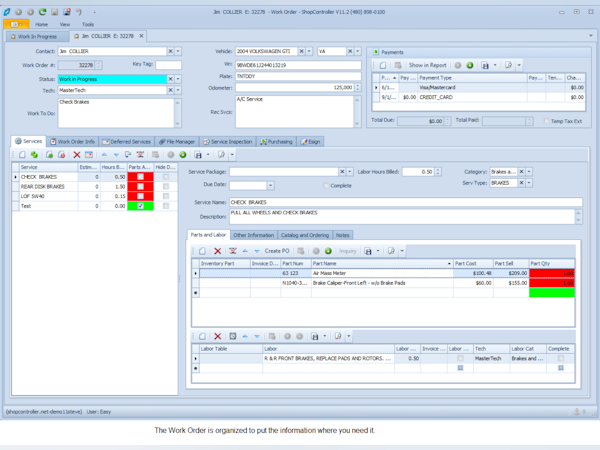Click green refresh icon in quick access toolbar
Screen dimensions: 600x450
click(42, 12)
